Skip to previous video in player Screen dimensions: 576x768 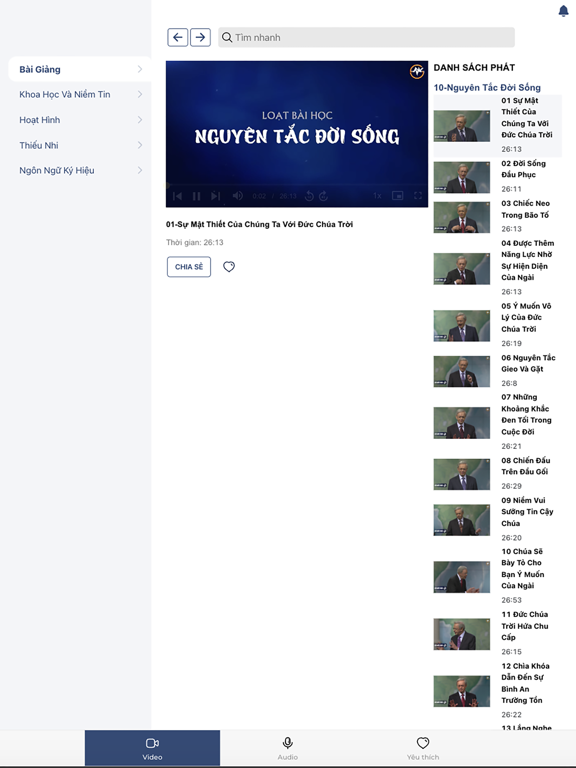click(177, 196)
